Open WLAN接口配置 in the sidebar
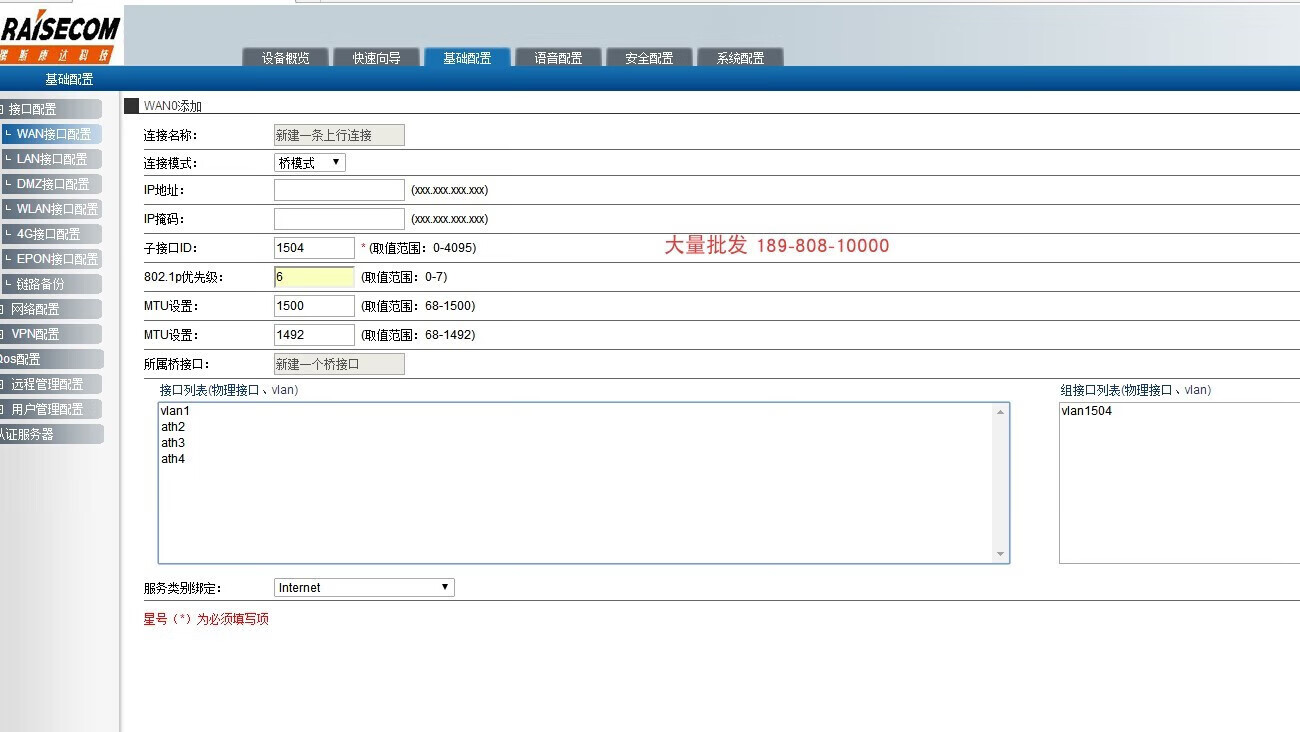1300x732 pixels. (x=57, y=209)
